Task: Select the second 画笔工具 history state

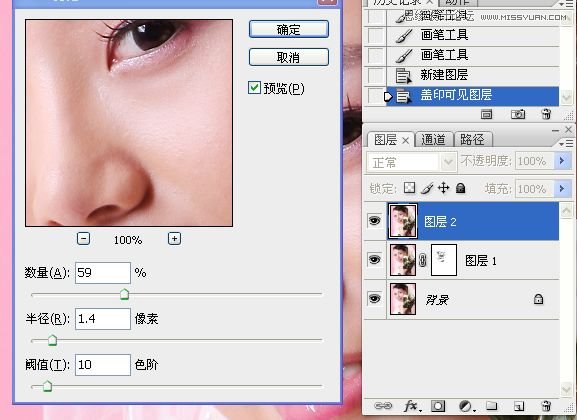Action: [473, 55]
